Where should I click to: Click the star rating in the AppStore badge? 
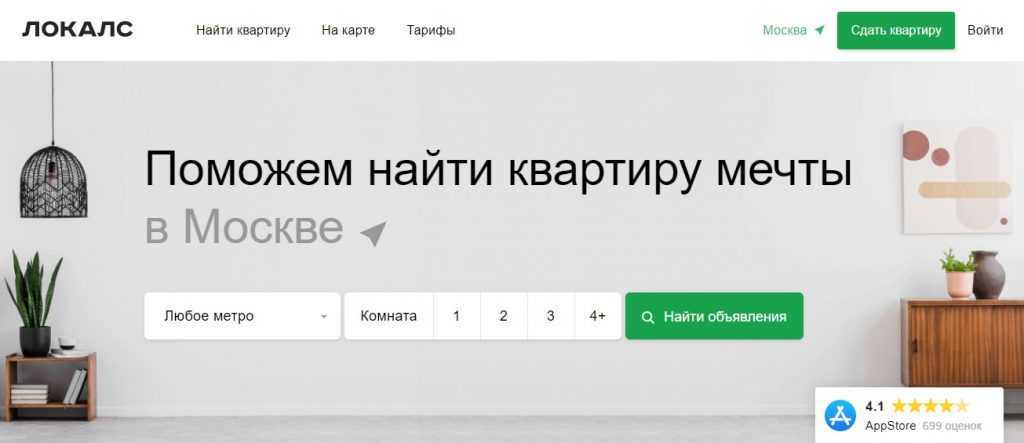[929, 406]
